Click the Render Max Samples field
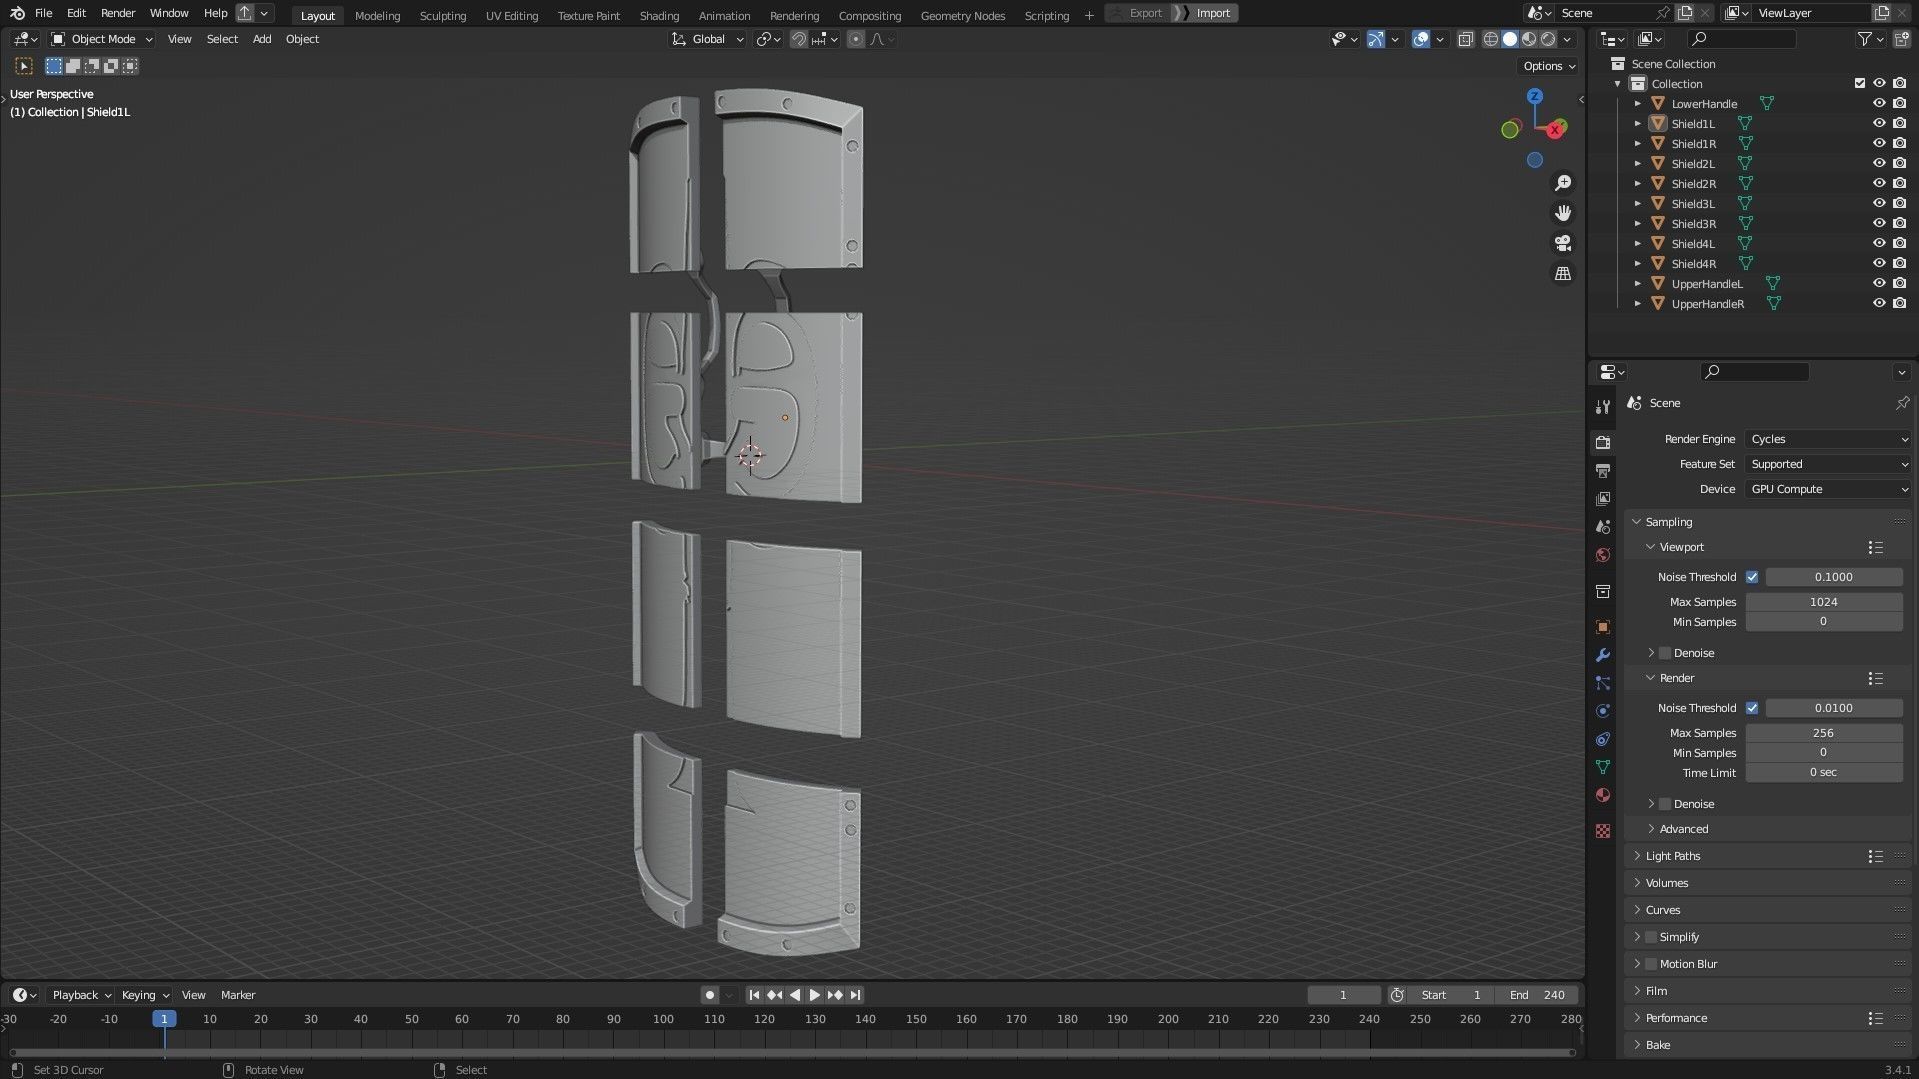The height and width of the screenshot is (1079, 1919). click(1824, 733)
